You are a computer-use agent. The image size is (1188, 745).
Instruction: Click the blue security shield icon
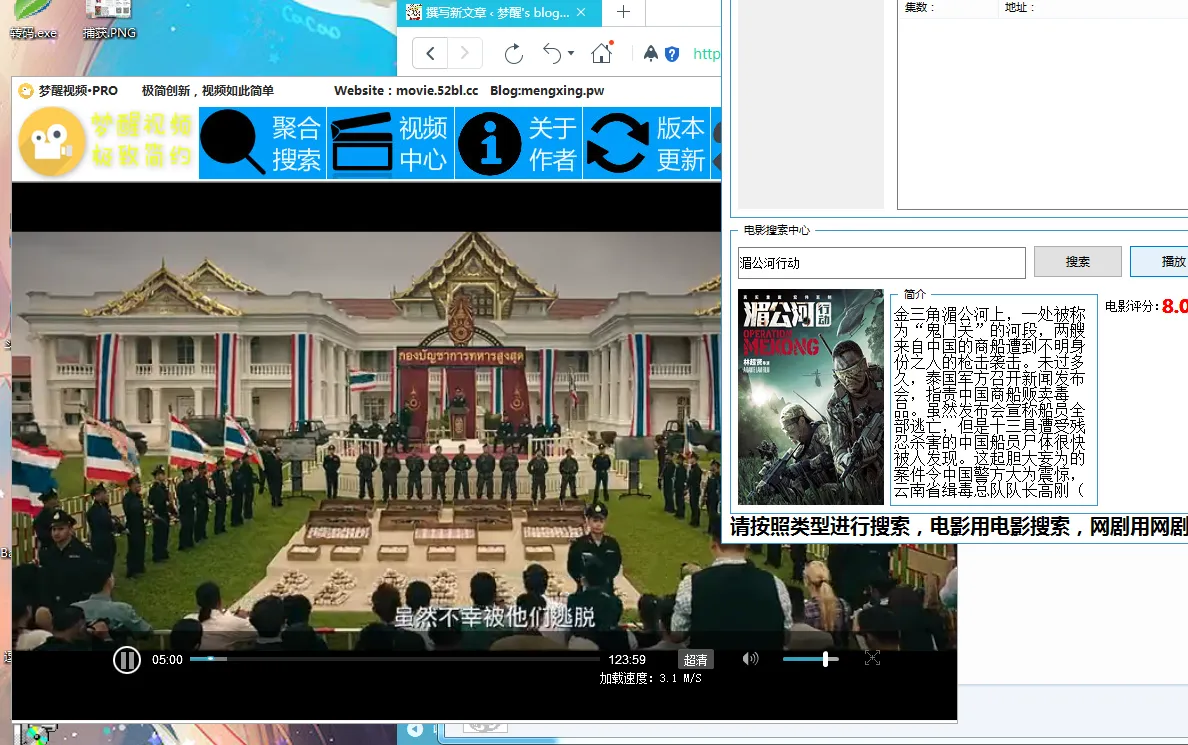672,54
